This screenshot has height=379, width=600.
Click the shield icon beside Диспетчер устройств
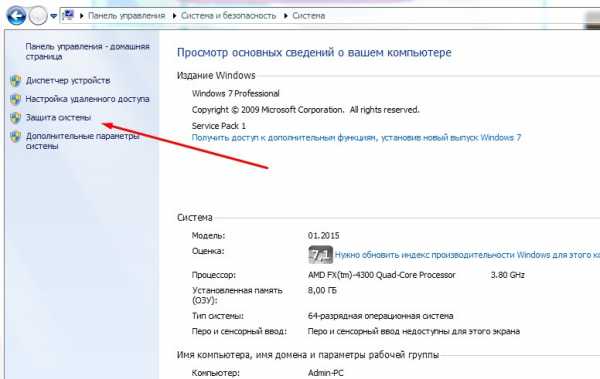[16, 80]
